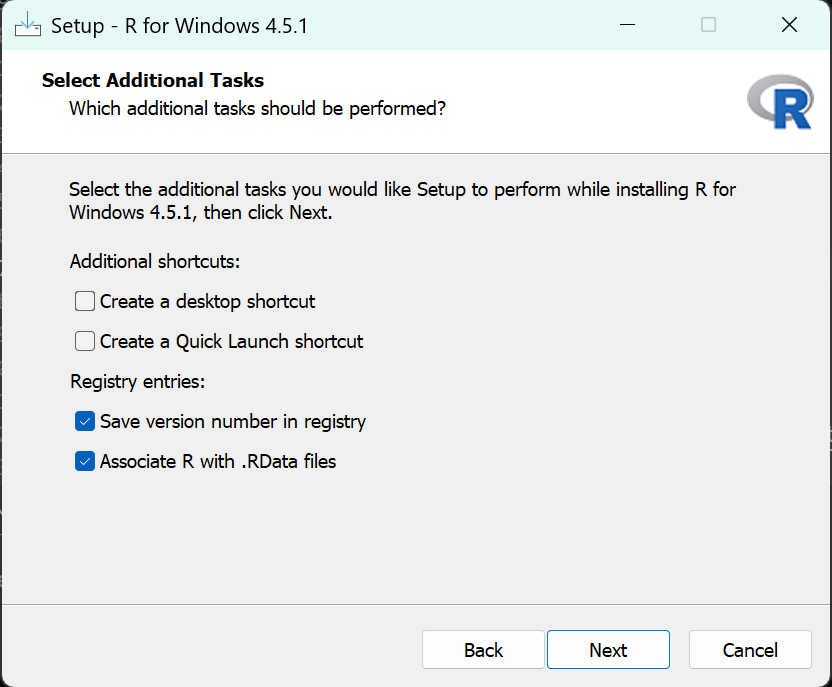Minimize the Setup window
Image resolution: width=832 pixels, height=687 pixels.
(x=628, y=25)
